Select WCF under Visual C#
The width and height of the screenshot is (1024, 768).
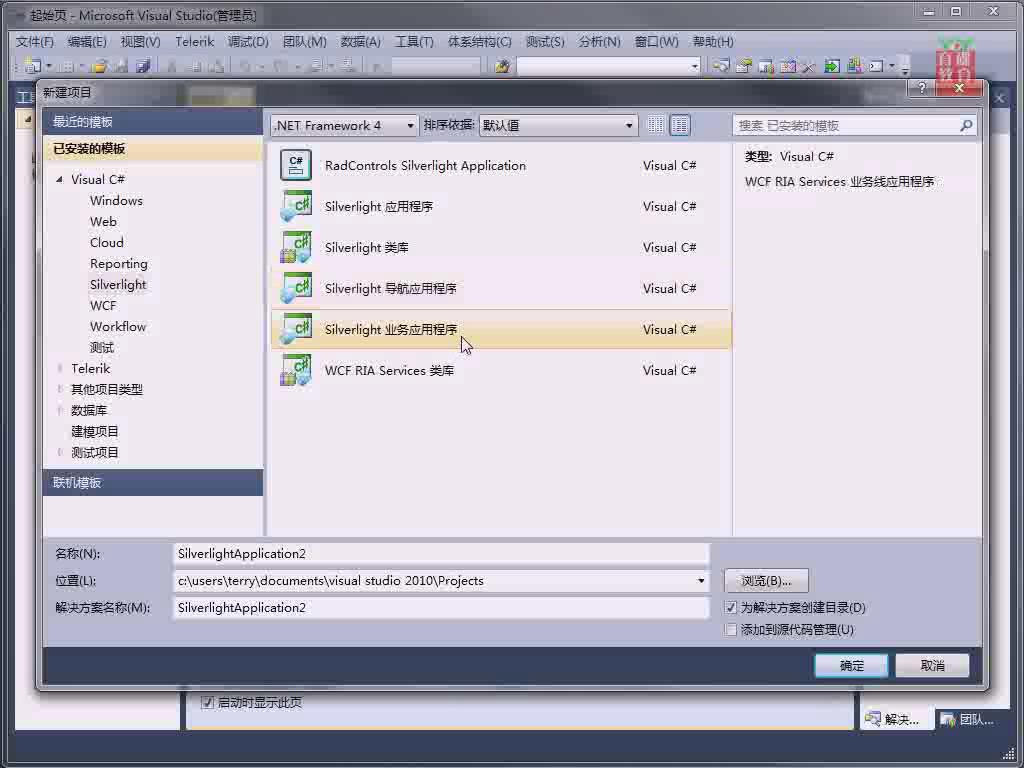click(103, 306)
